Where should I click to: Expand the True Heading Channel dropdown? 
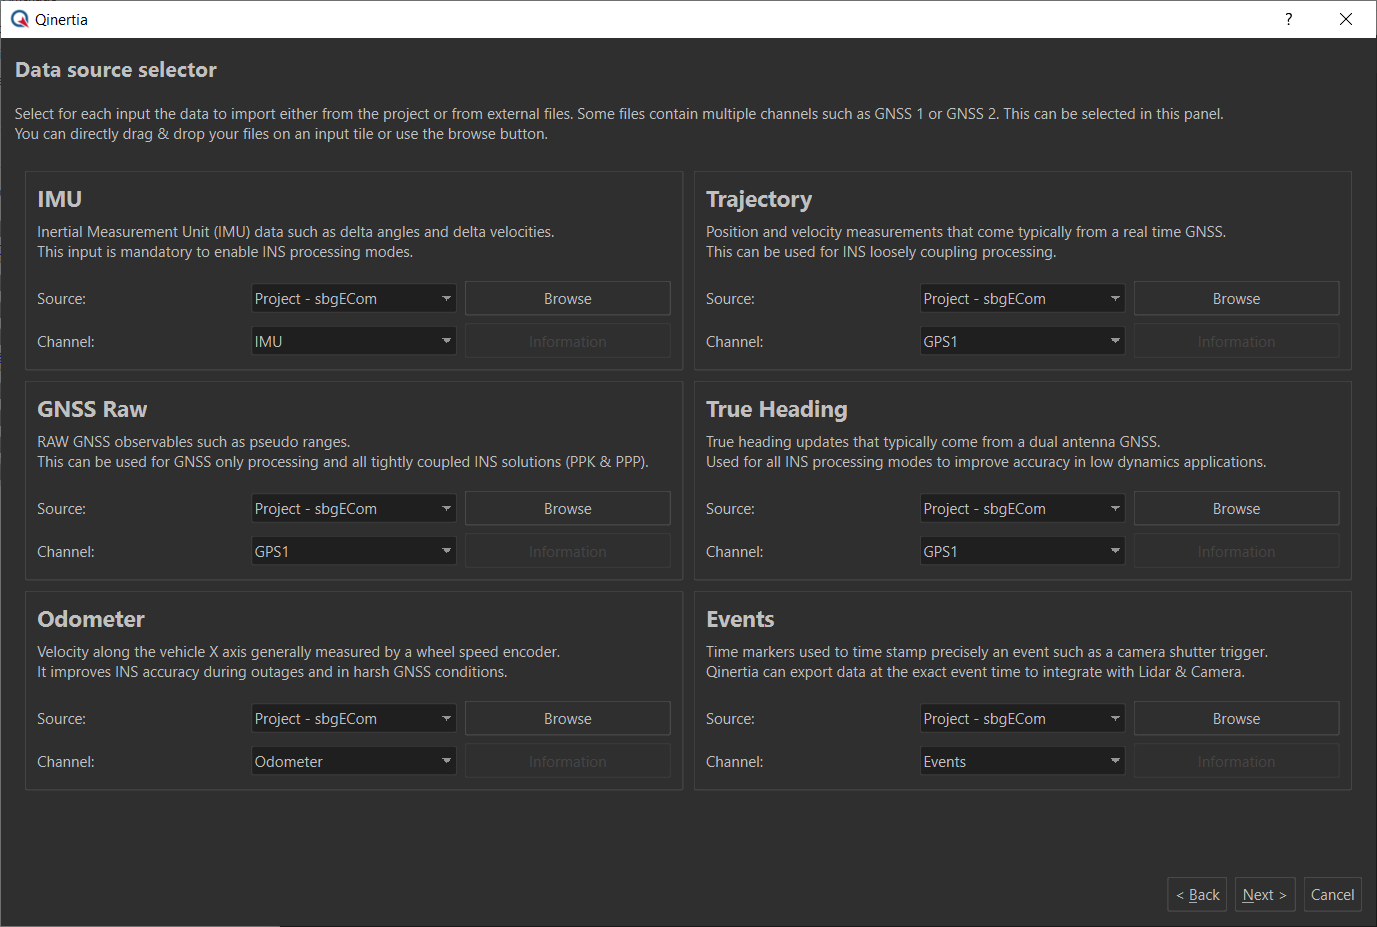click(x=1022, y=552)
